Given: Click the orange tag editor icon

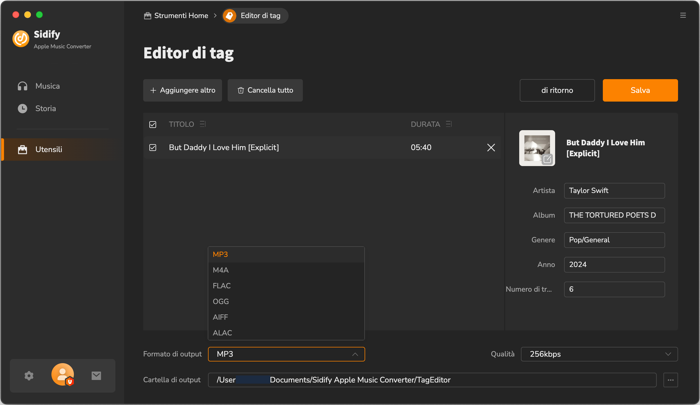Looking at the screenshot, I should pos(229,16).
